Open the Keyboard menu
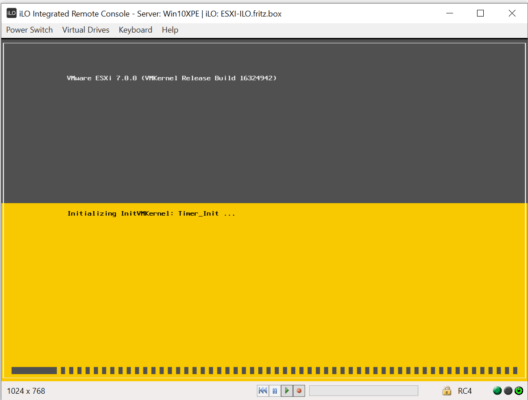This screenshot has width=528, height=400. 135,30
